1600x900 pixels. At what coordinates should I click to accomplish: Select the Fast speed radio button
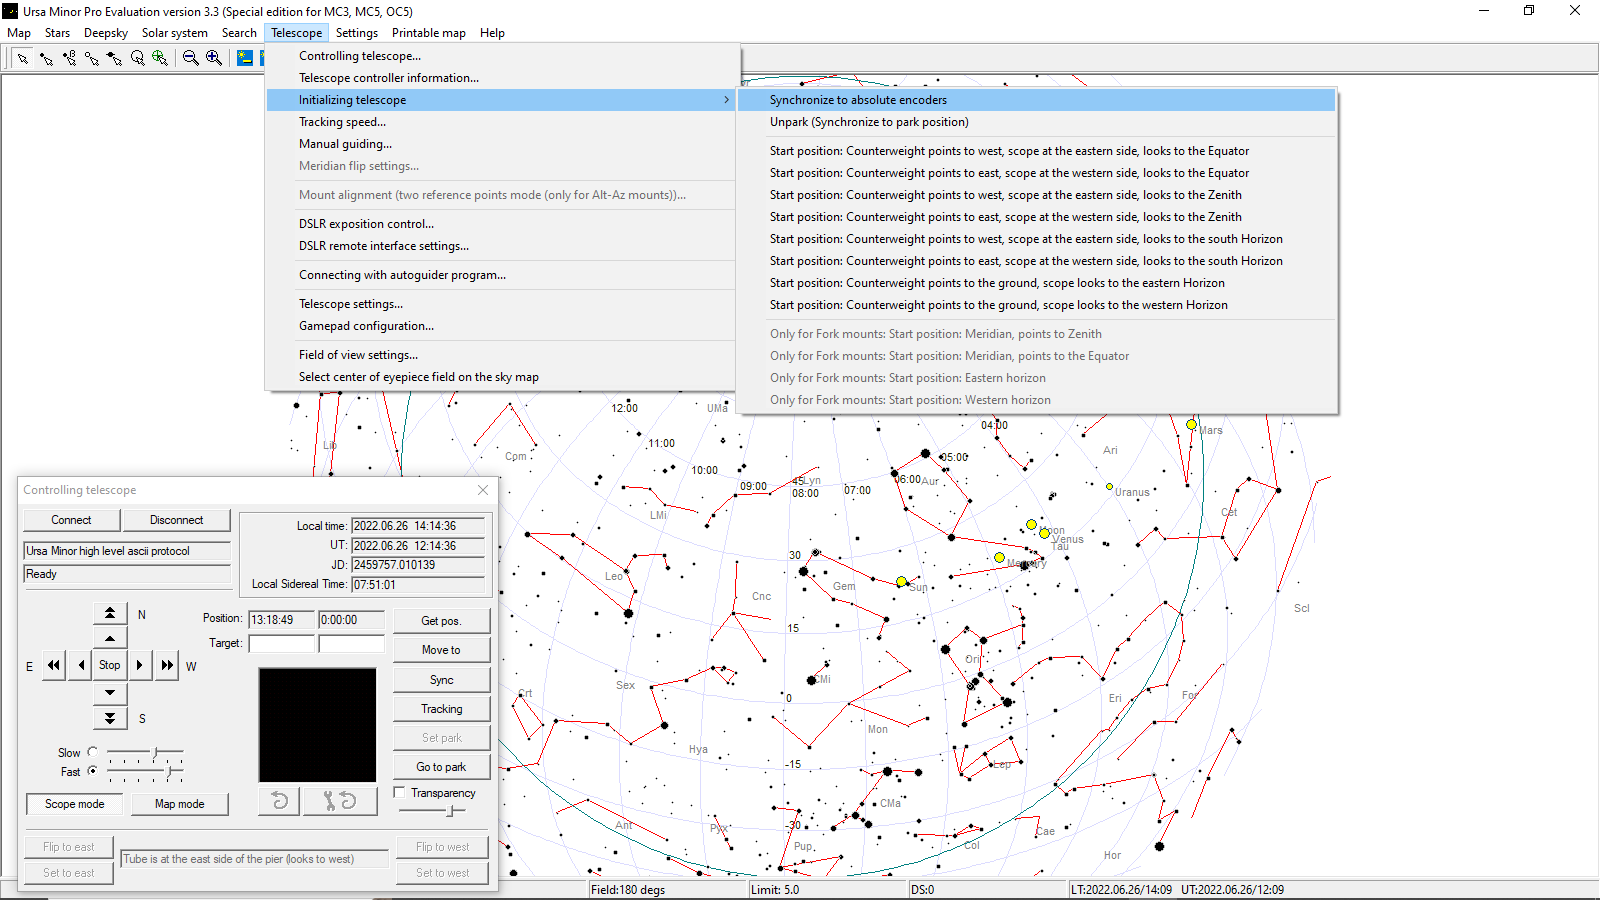(x=93, y=771)
